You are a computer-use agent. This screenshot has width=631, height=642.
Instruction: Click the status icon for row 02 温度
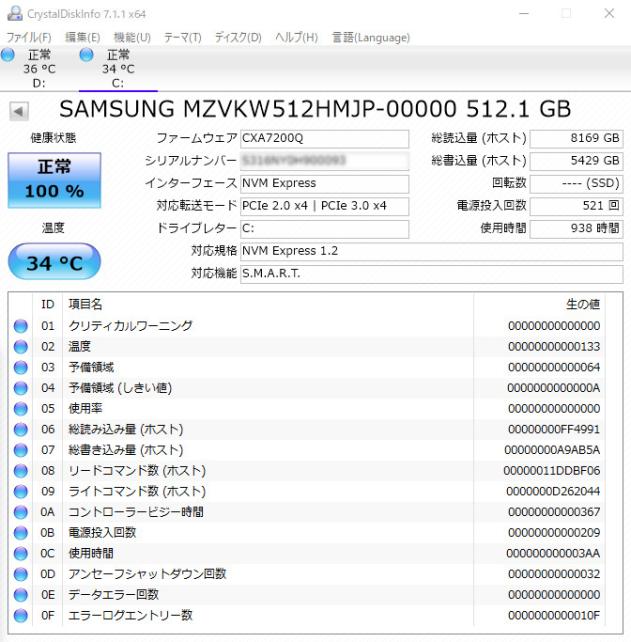point(20,347)
